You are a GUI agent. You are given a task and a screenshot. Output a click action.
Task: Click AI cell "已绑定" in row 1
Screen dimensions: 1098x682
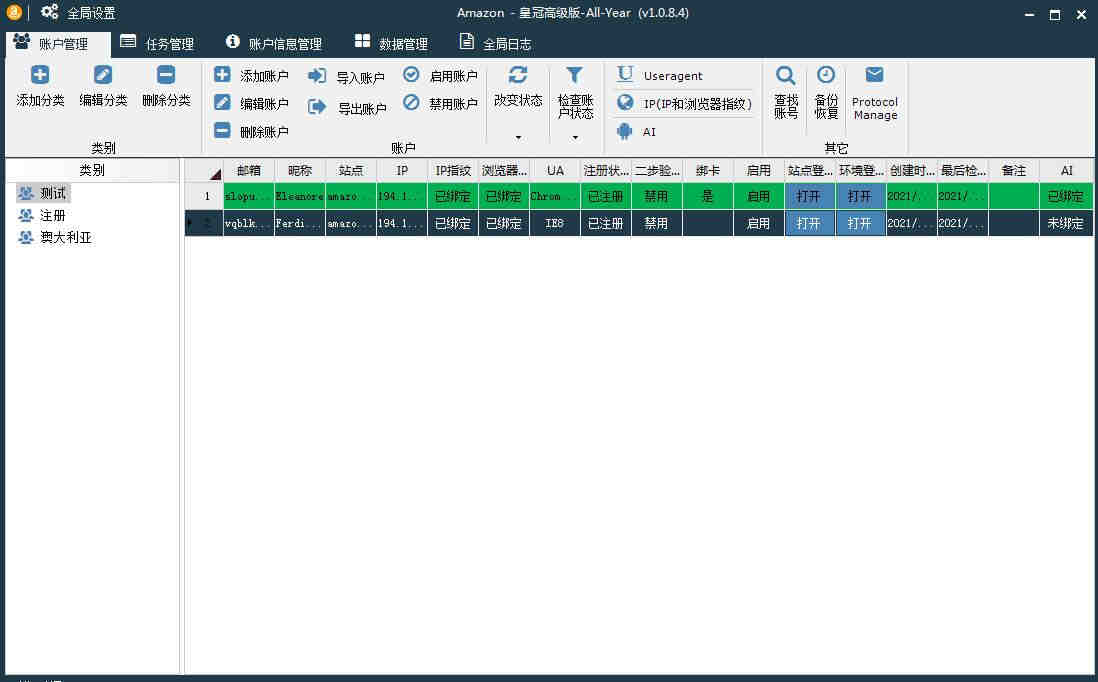click(x=1066, y=196)
